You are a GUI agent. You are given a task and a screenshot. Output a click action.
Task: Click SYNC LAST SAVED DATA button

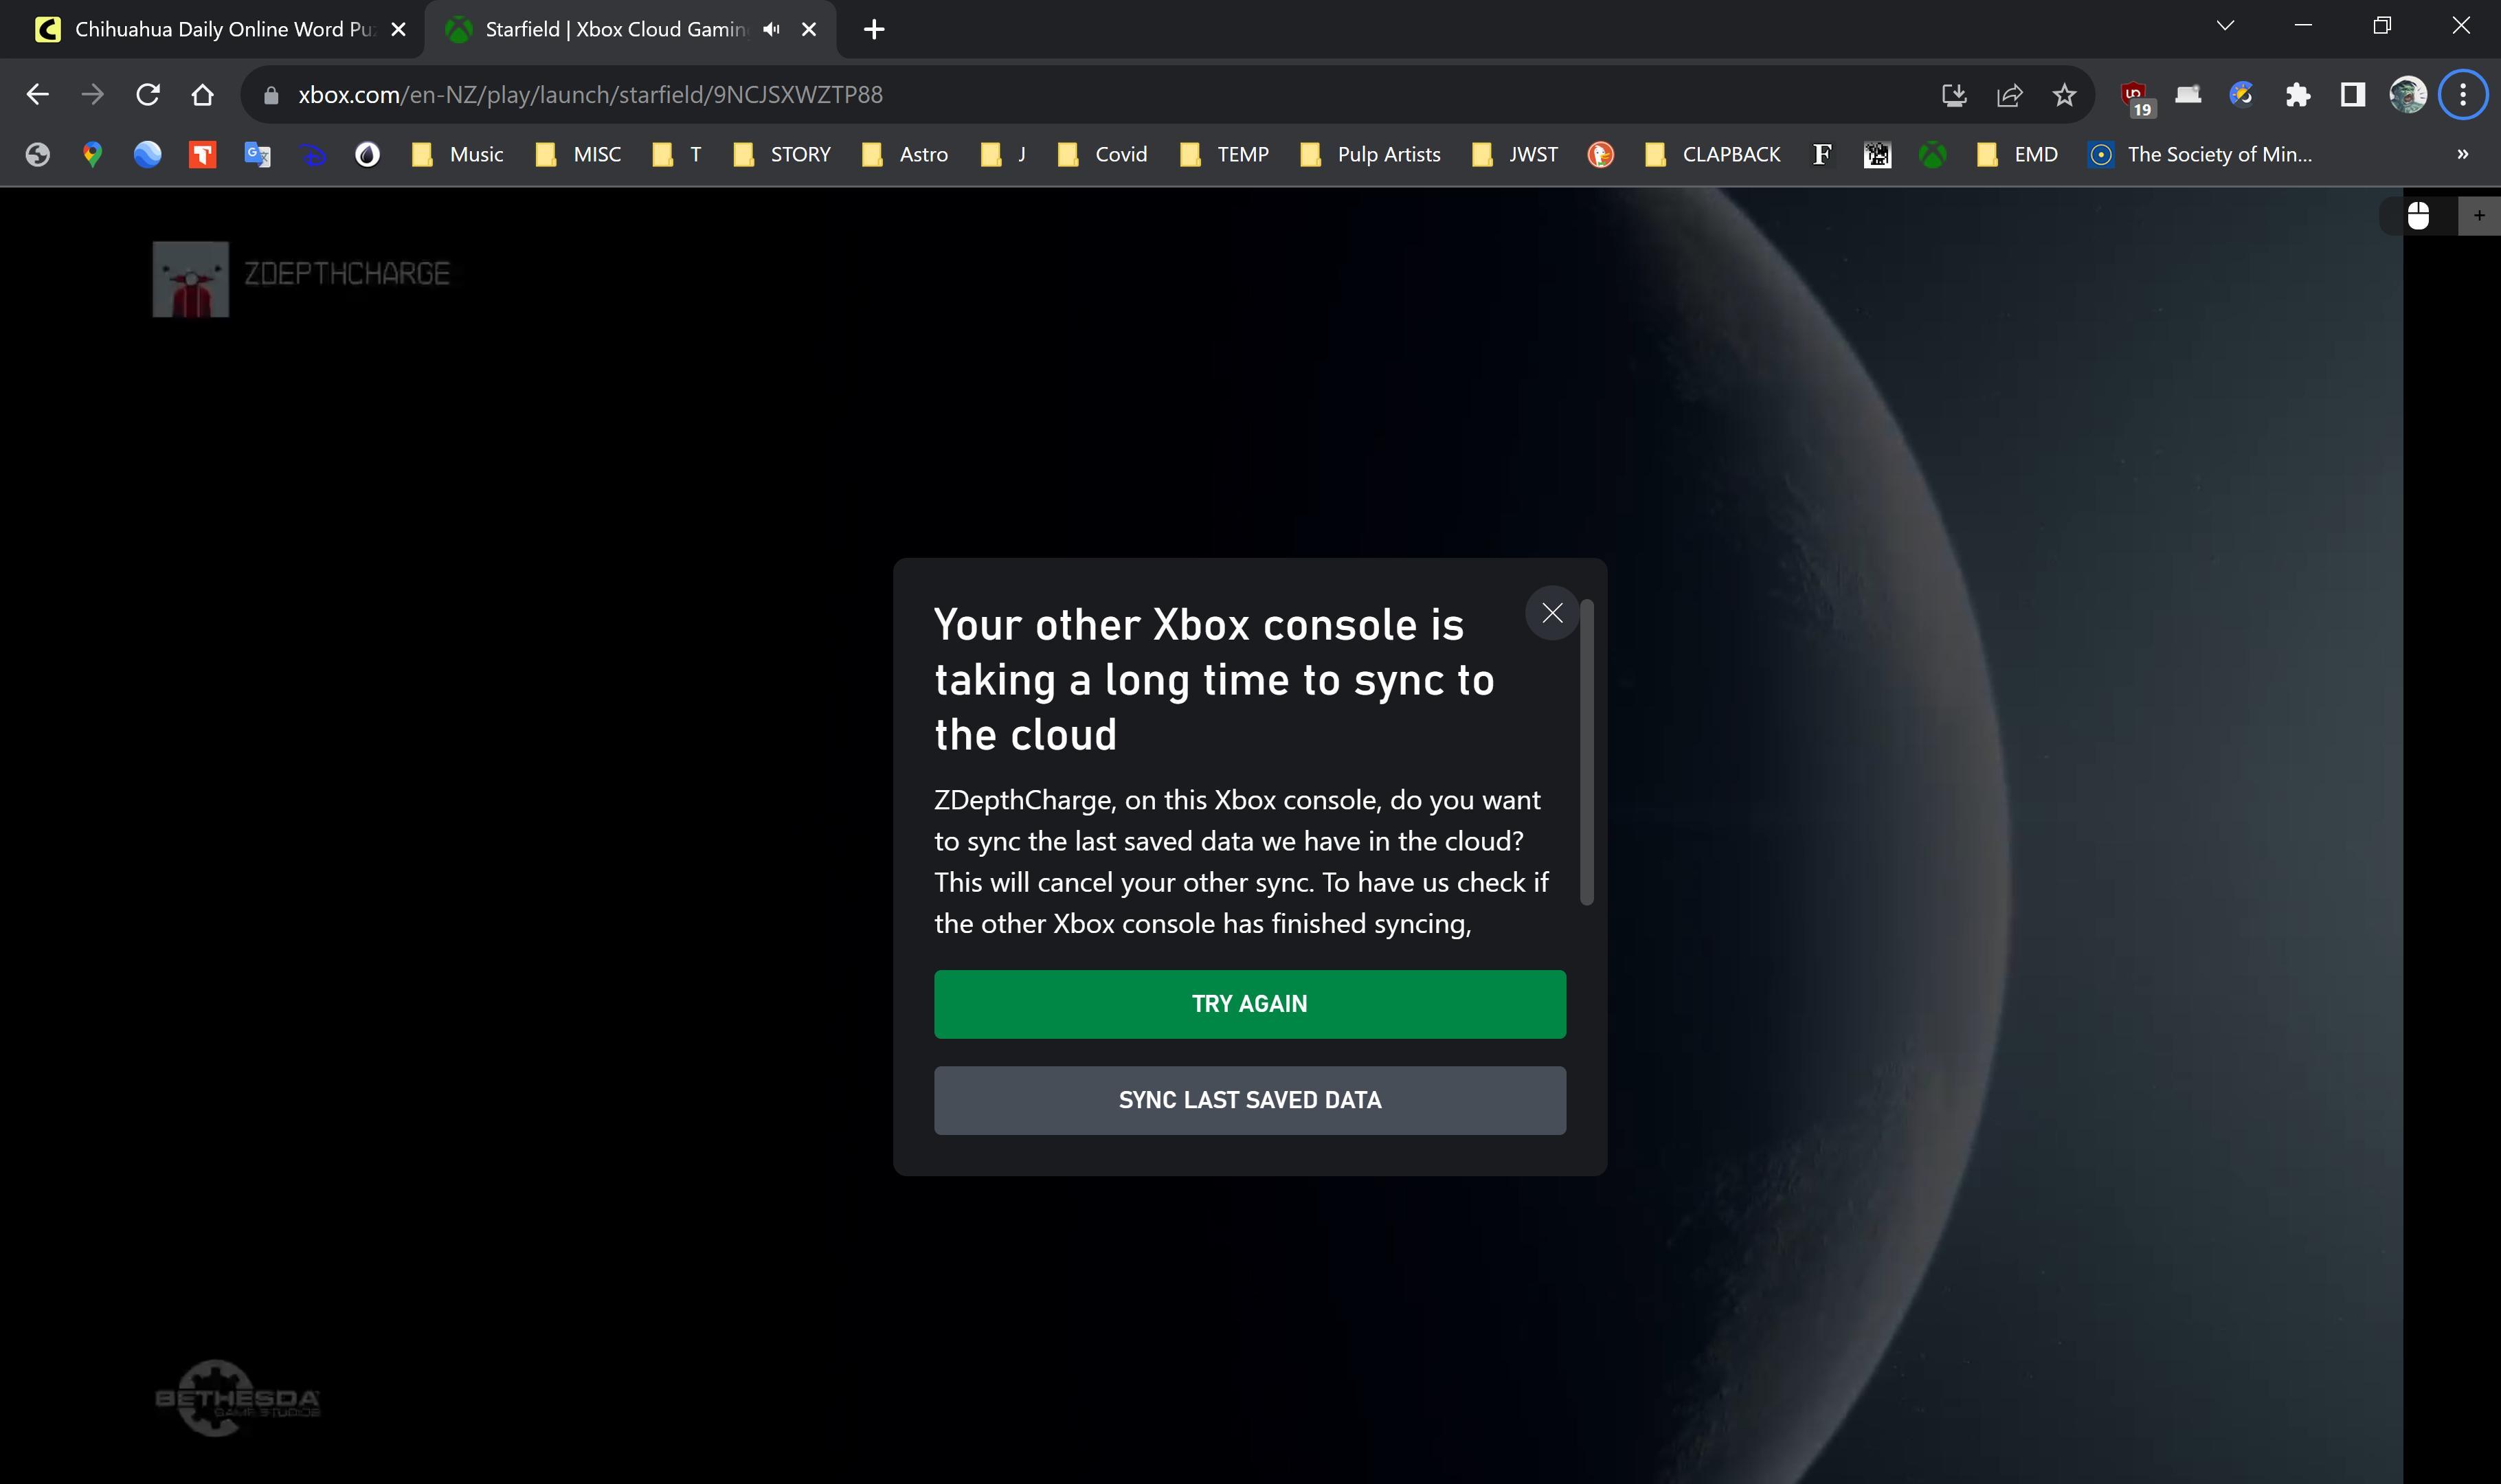click(x=1250, y=1099)
